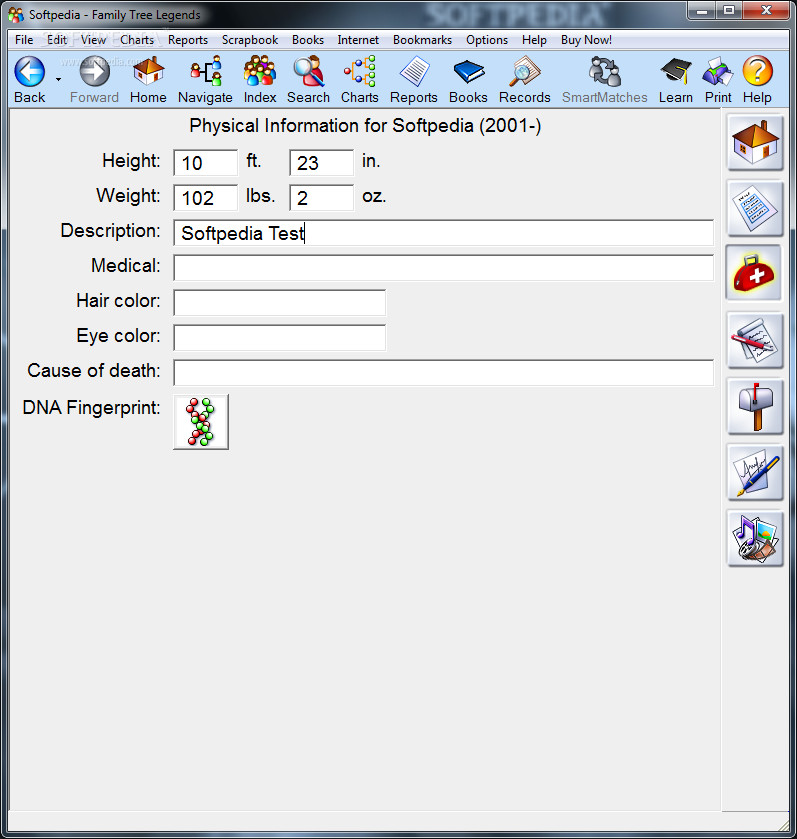797x839 pixels.
Task: Open the Bookmarks menu
Action: (423, 40)
